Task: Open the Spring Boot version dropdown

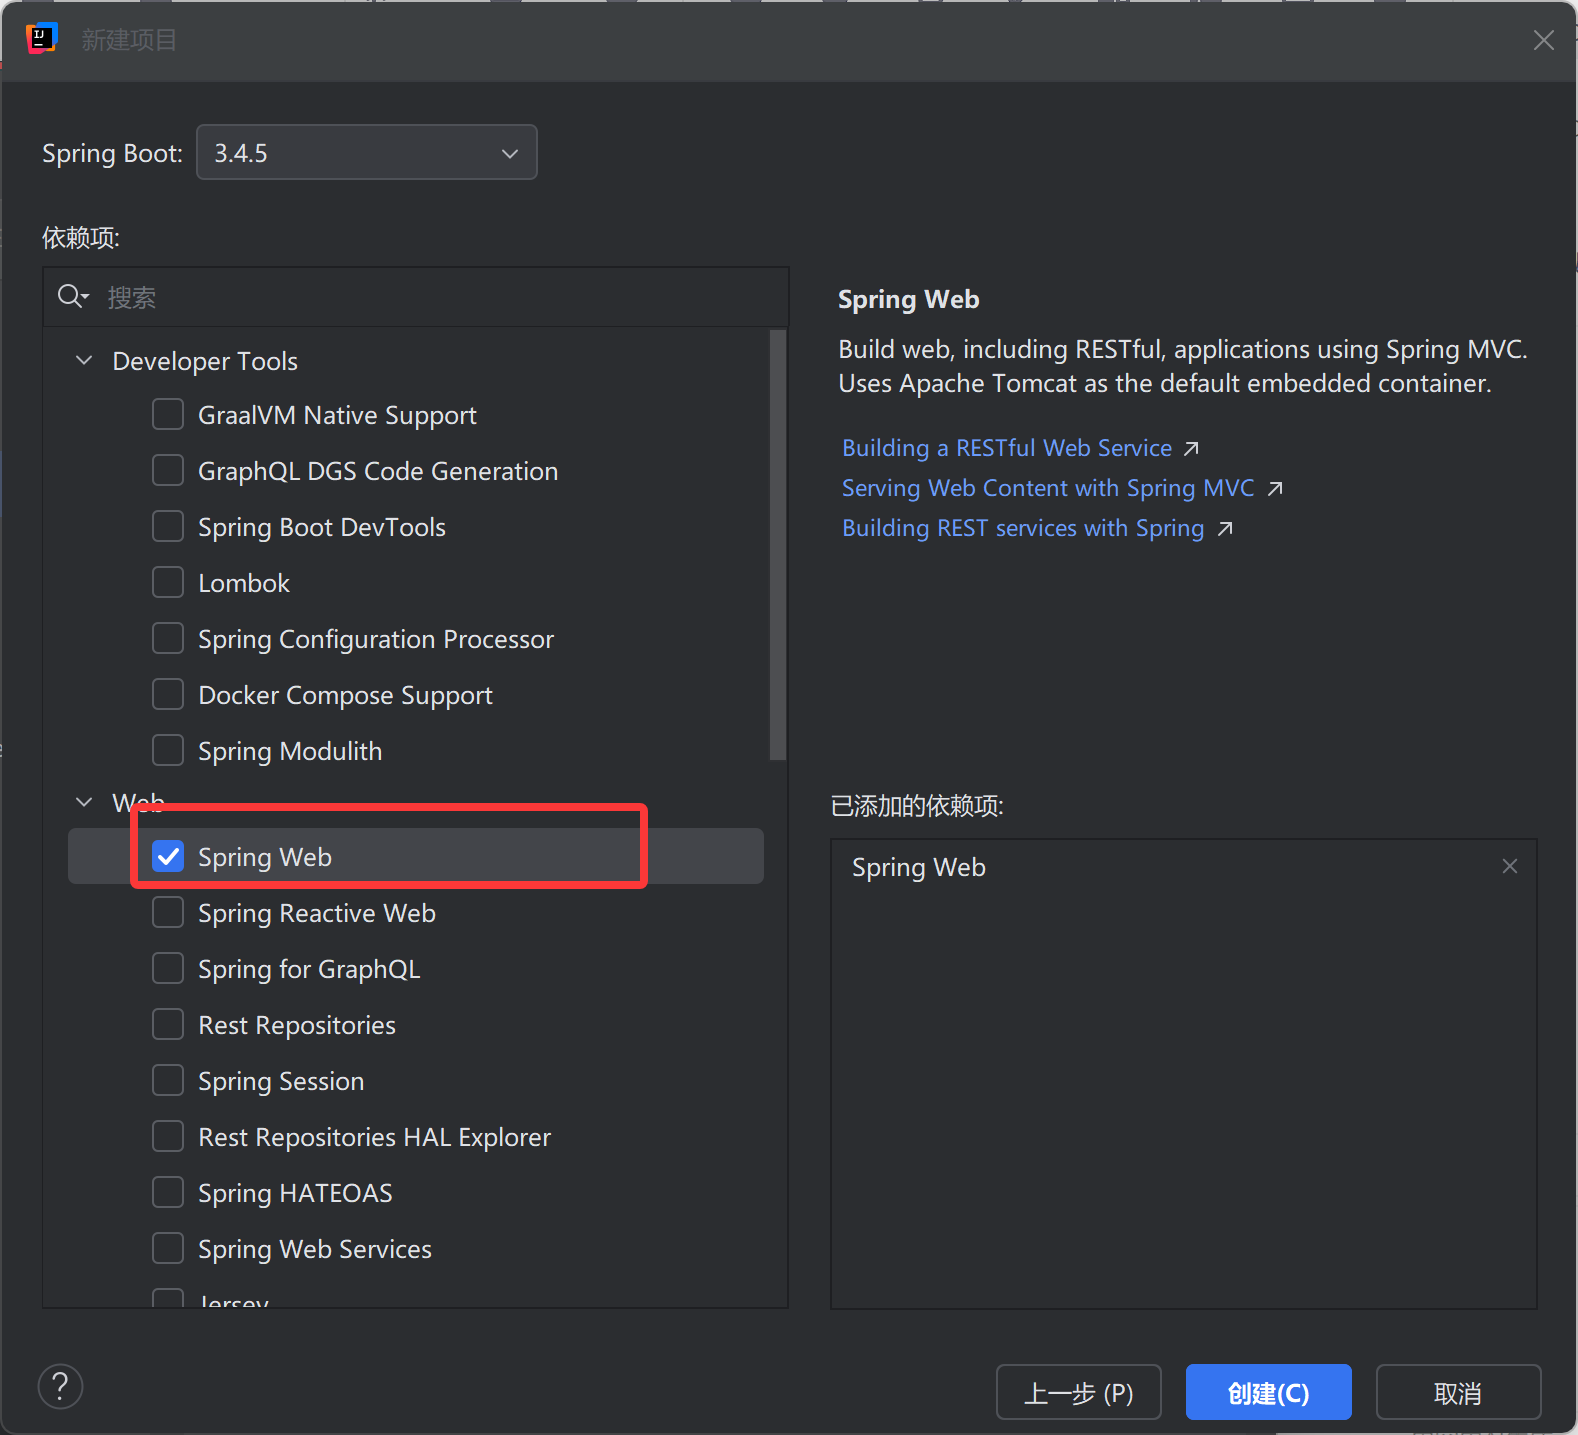Action: click(367, 152)
